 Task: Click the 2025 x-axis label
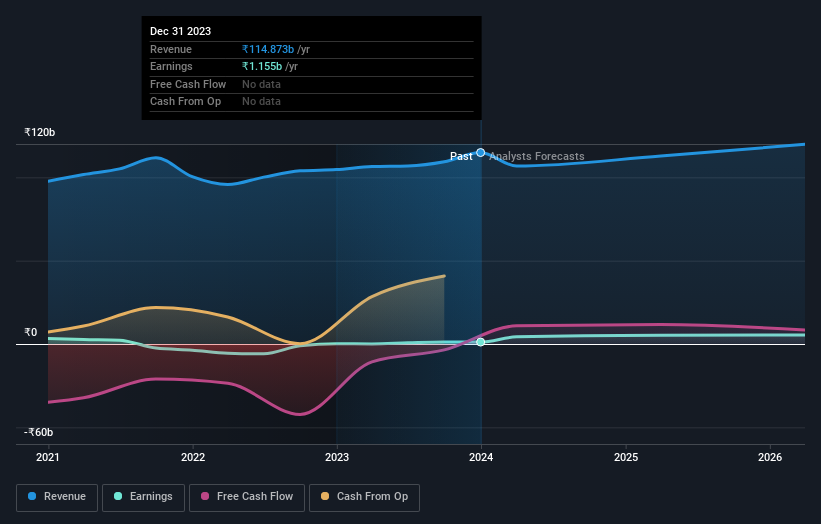(626, 457)
